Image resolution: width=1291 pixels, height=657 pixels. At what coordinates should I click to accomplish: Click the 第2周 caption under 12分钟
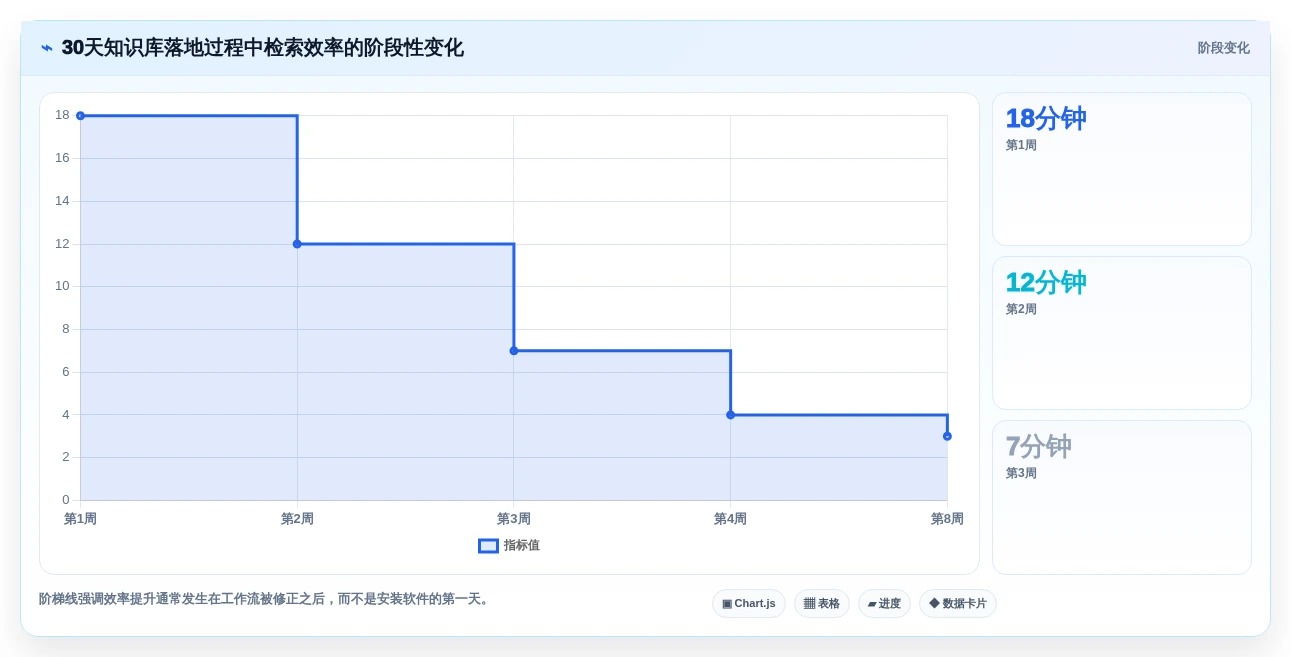1021,309
